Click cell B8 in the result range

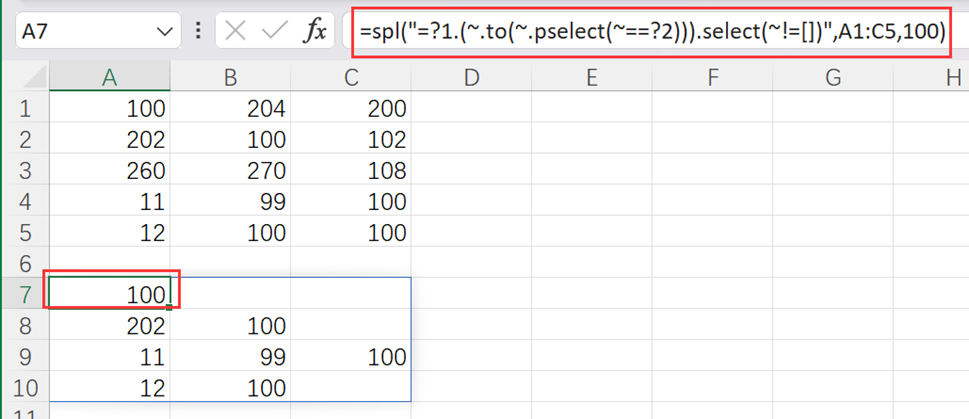coord(230,325)
